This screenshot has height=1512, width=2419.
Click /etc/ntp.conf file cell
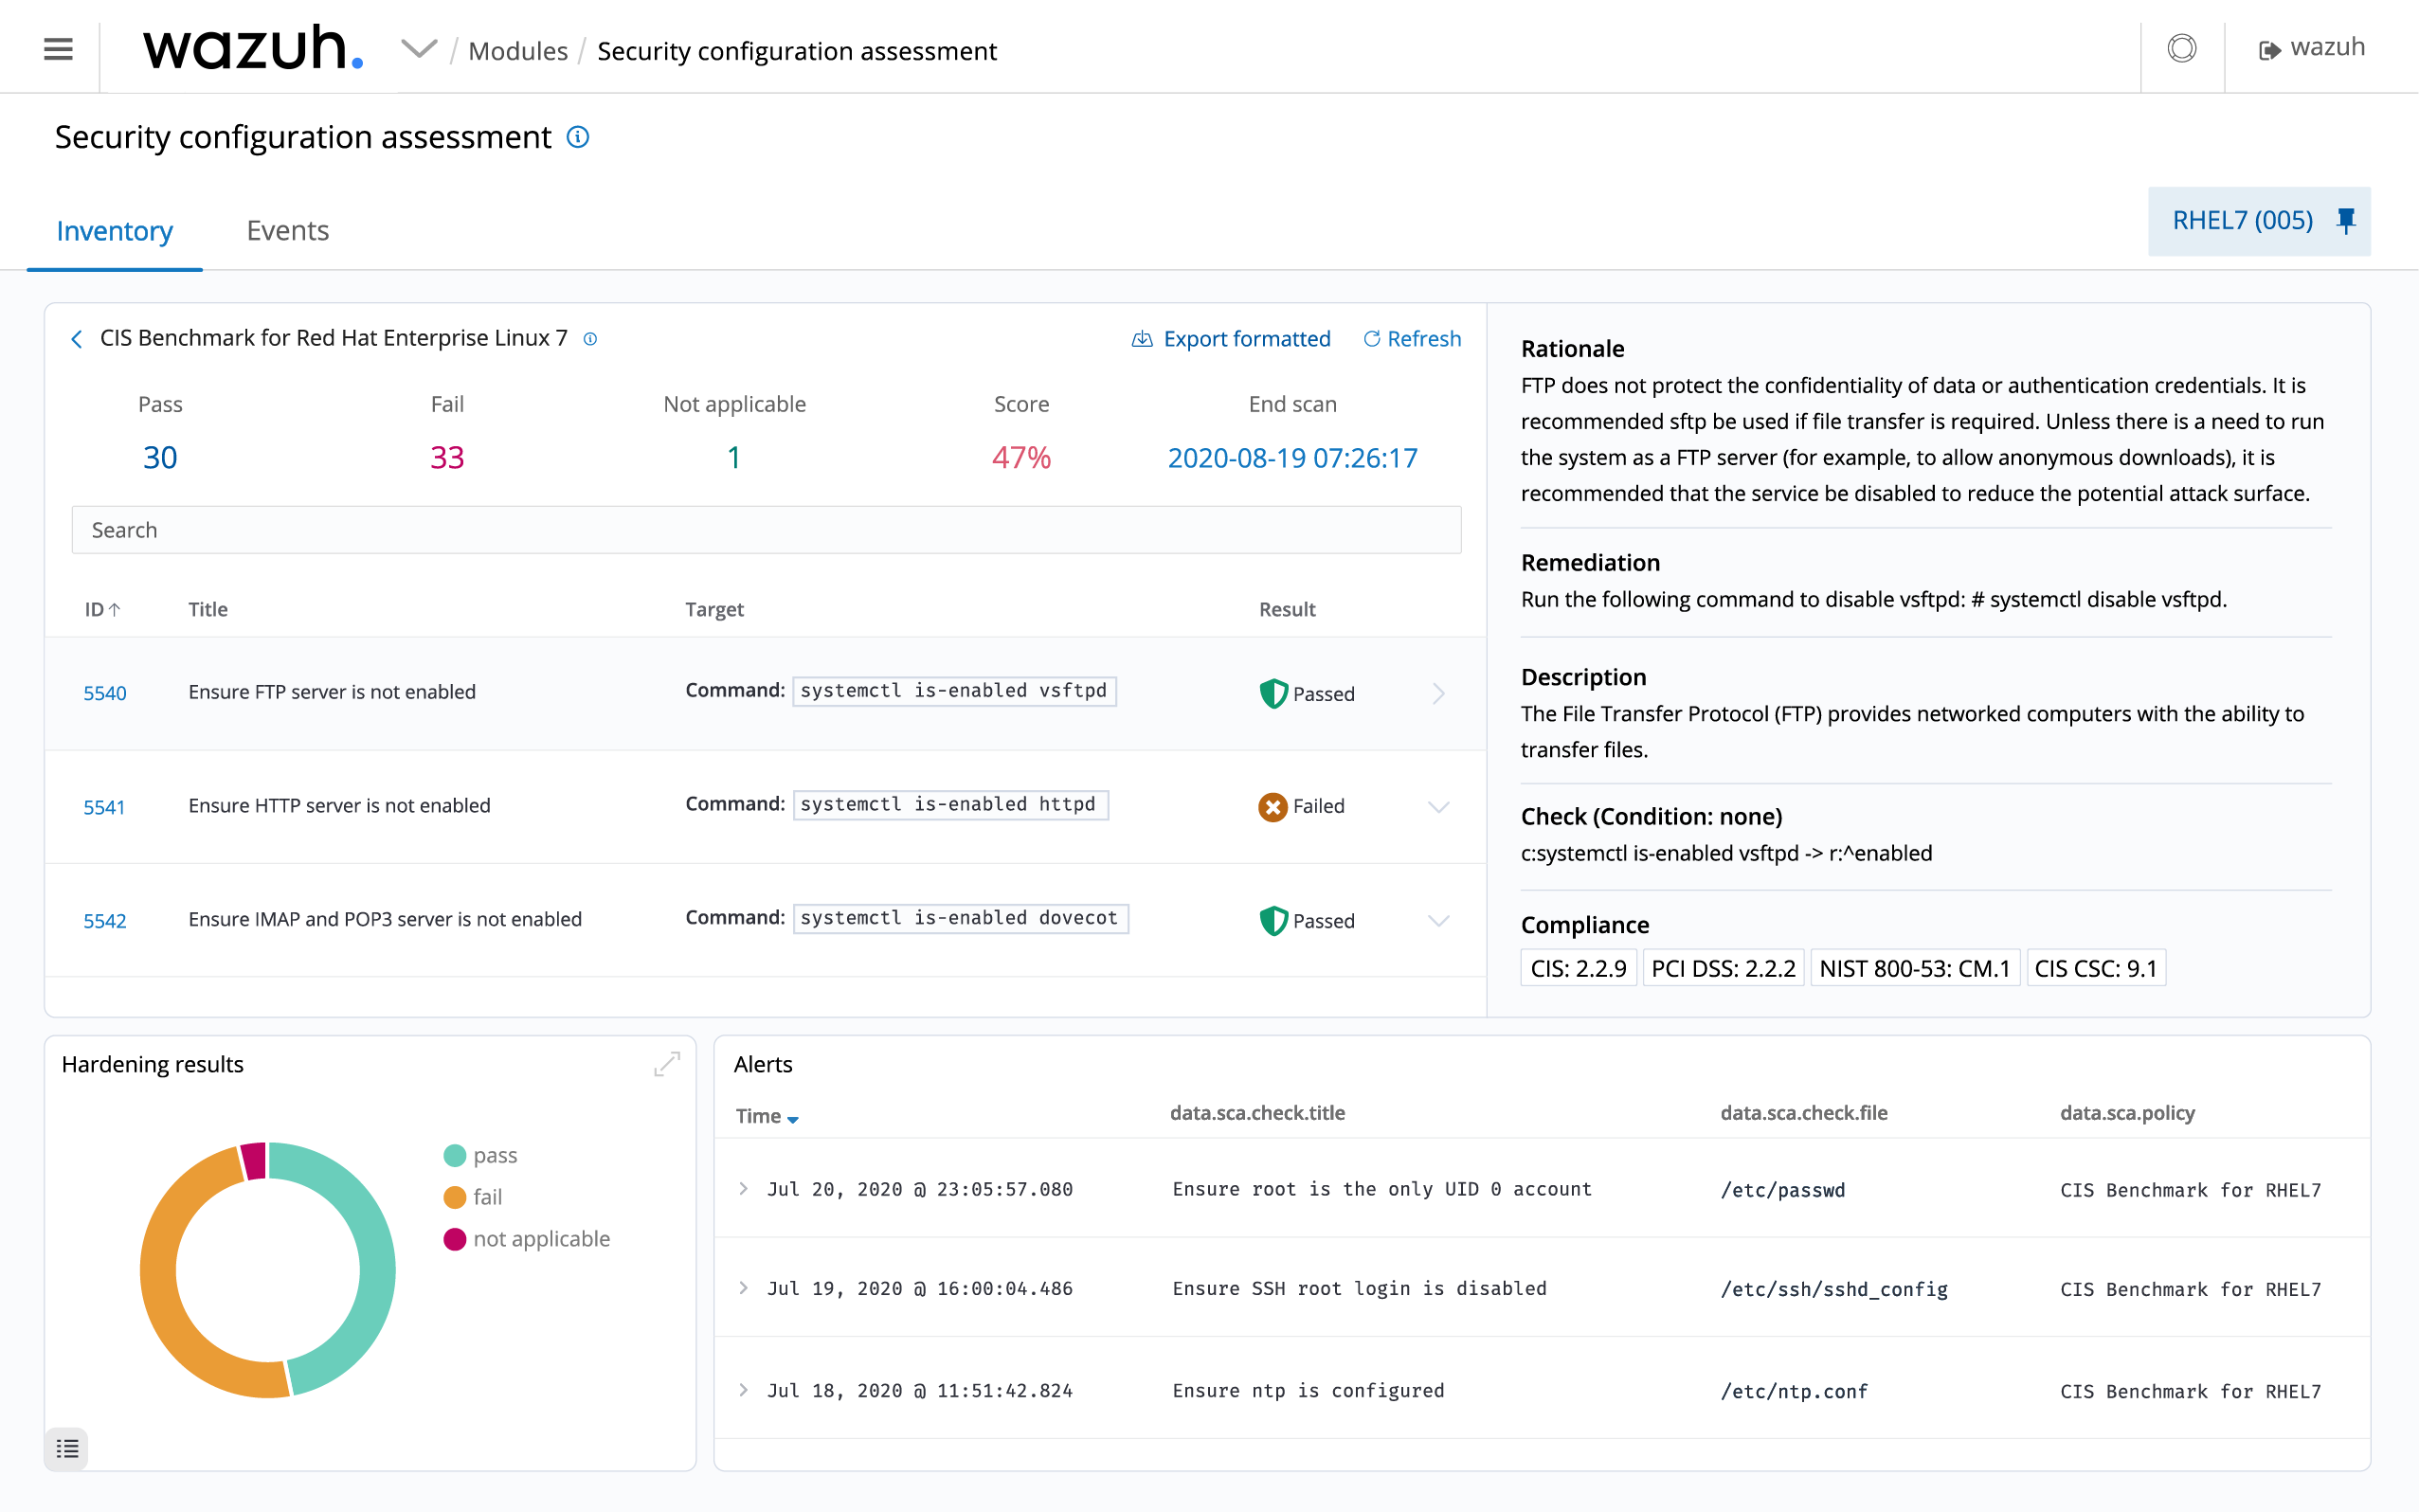click(x=1794, y=1391)
